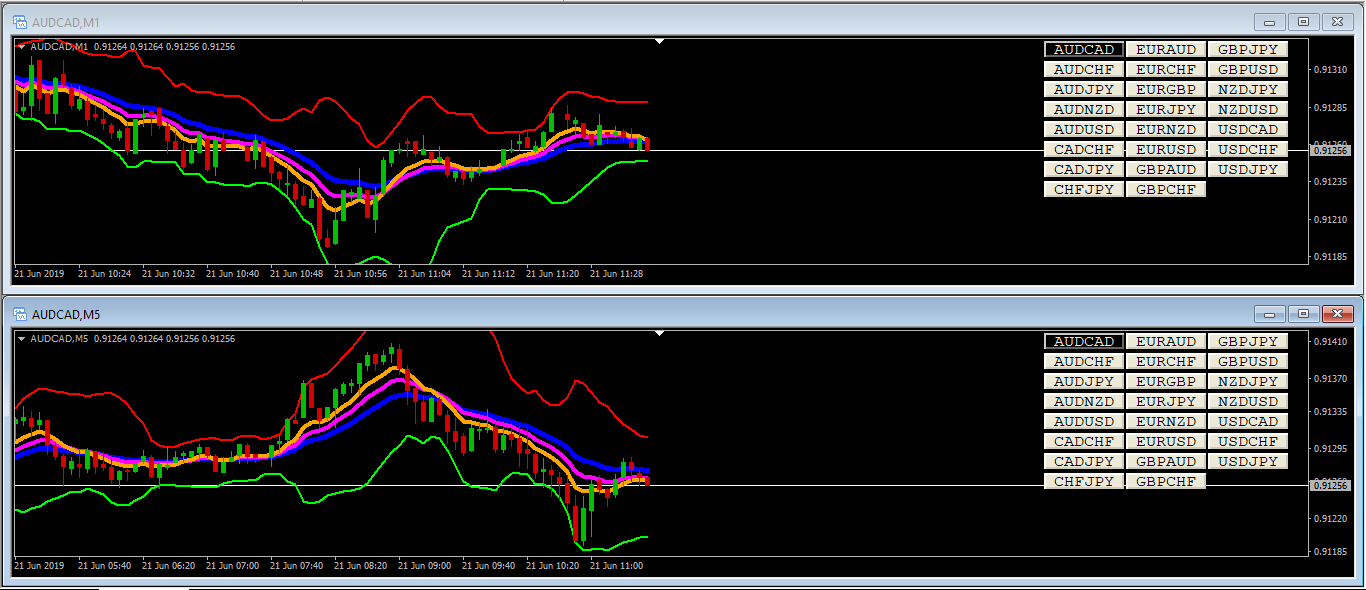This screenshot has width=1366, height=590.
Task: Load GBPAUD in the M5 window
Action: coord(1166,461)
